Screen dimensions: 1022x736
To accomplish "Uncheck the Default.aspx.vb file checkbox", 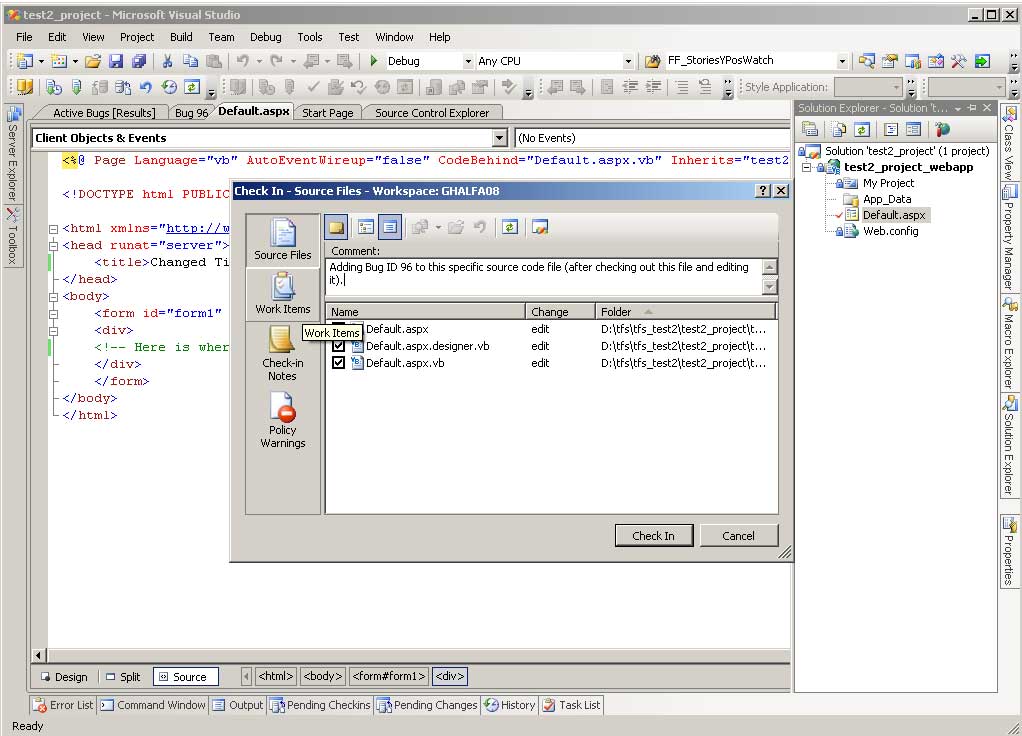I will [x=338, y=362].
